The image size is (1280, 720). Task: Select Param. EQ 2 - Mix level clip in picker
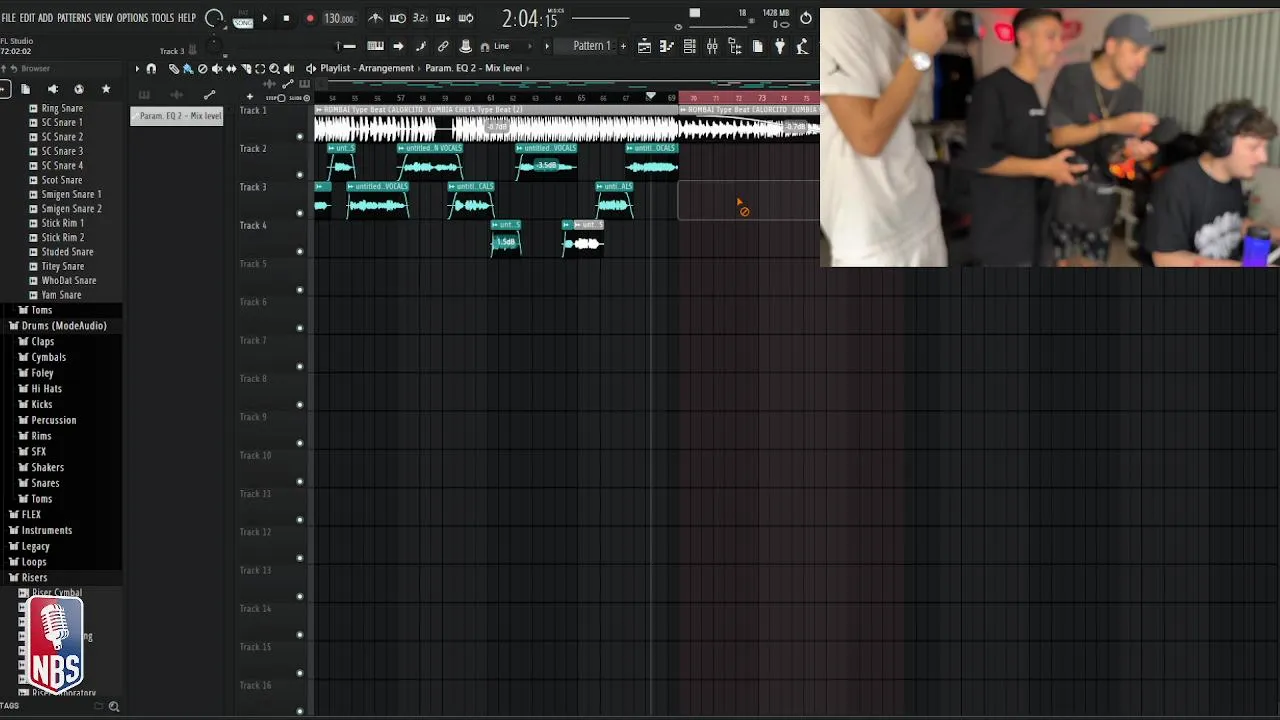pyautogui.click(x=177, y=116)
